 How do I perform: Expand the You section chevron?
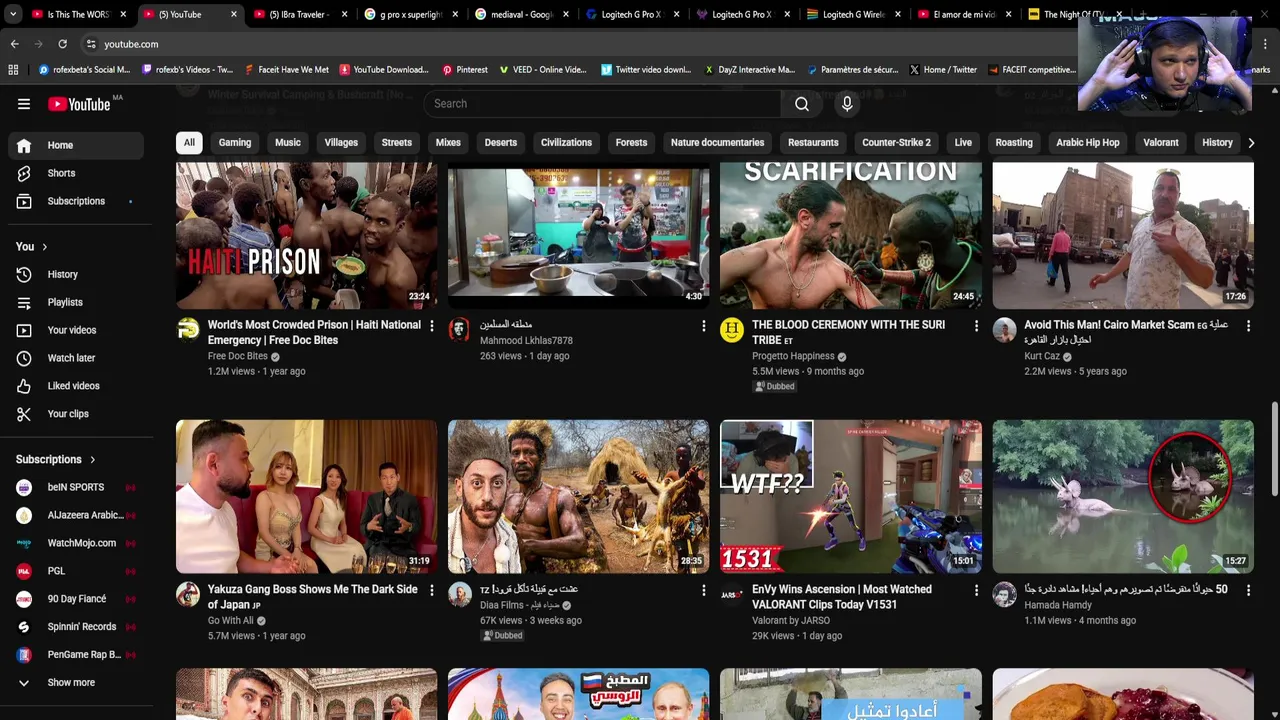tap(44, 247)
